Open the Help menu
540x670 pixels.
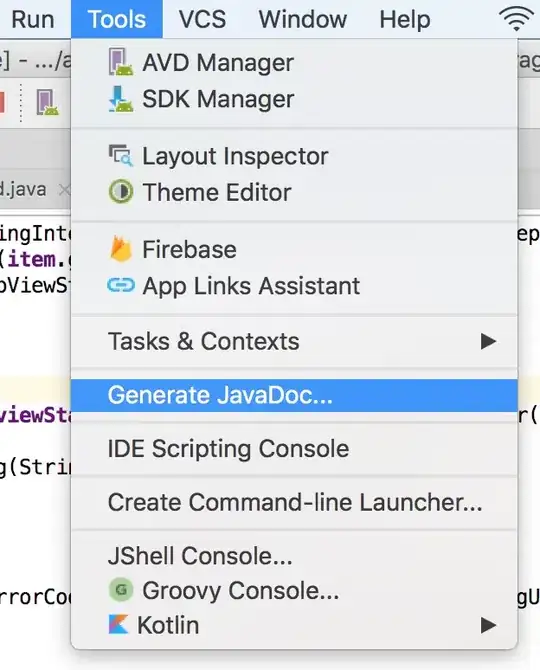(405, 19)
